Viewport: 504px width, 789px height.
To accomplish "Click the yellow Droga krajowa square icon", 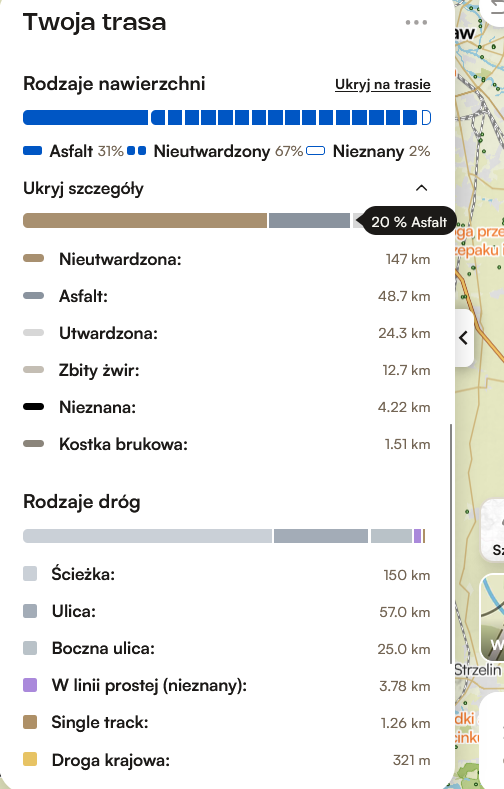I will 30,759.
